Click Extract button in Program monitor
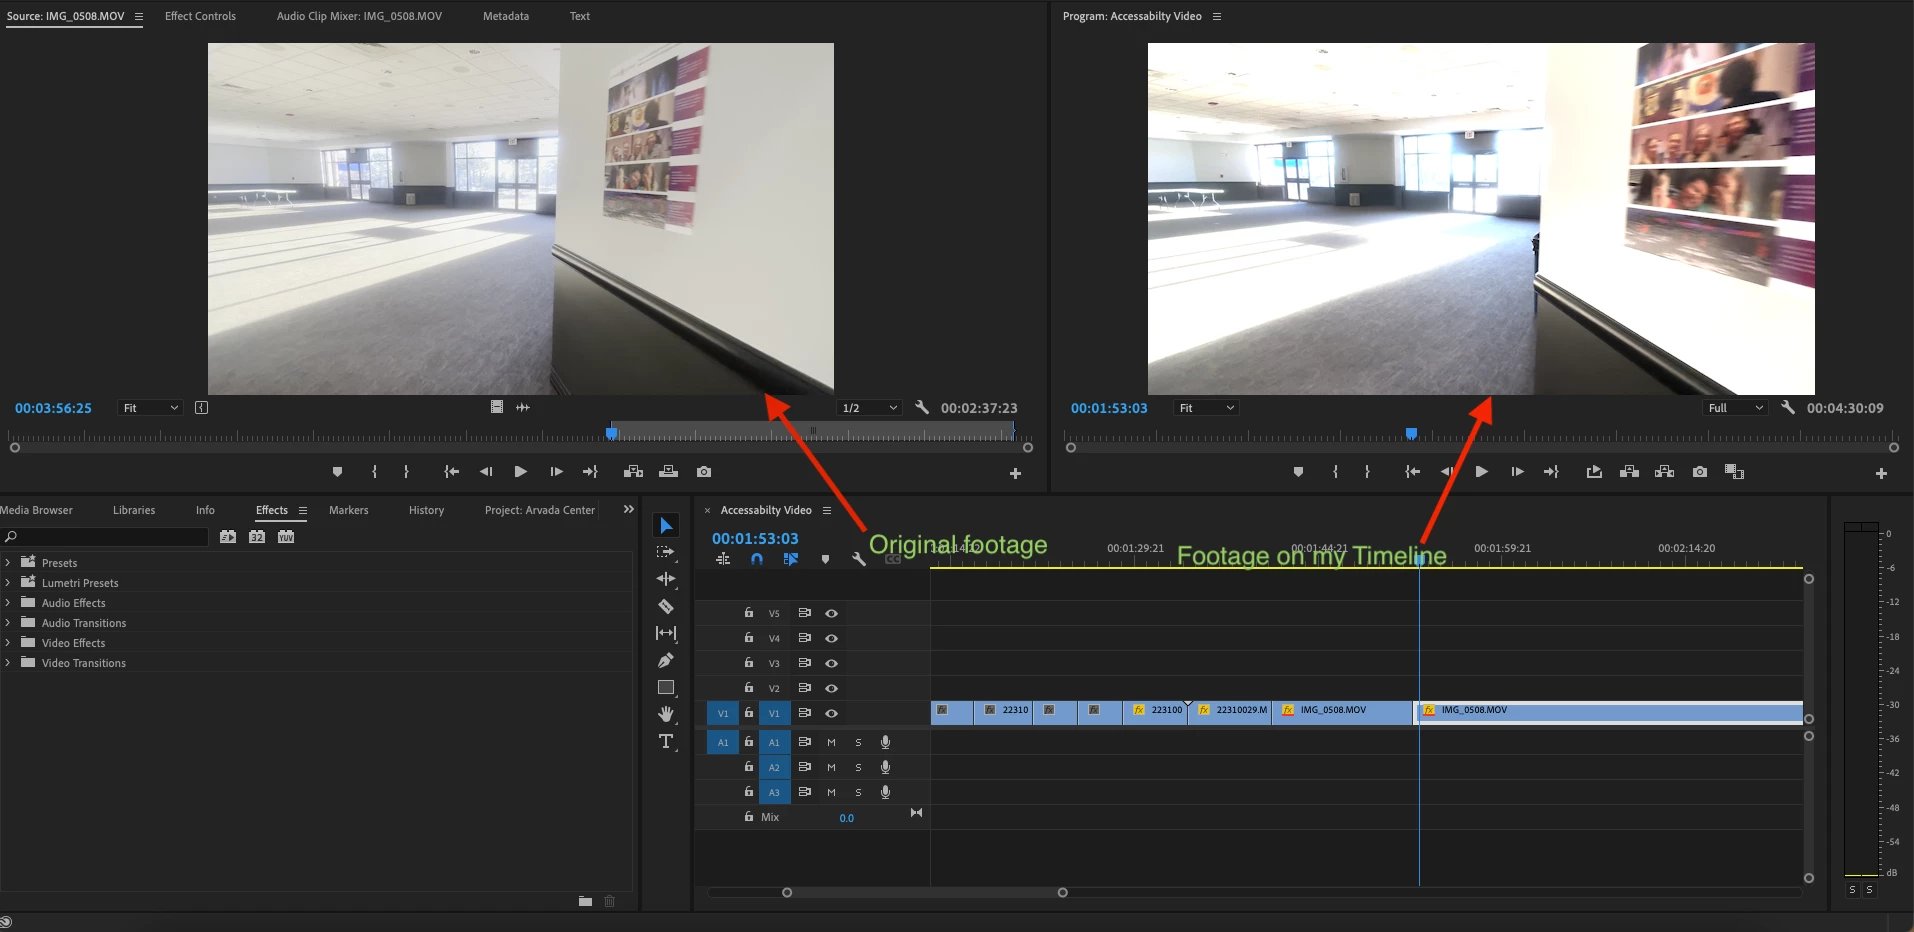Image resolution: width=1914 pixels, height=932 pixels. (1664, 472)
